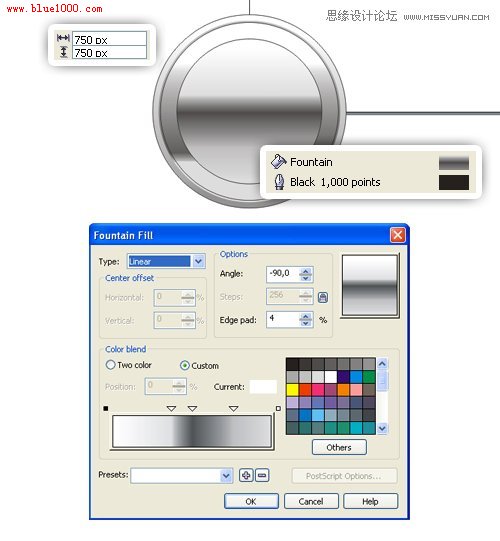Open the Presets dropdown list
This screenshot has height=541, width=500.
coord(226,476)
